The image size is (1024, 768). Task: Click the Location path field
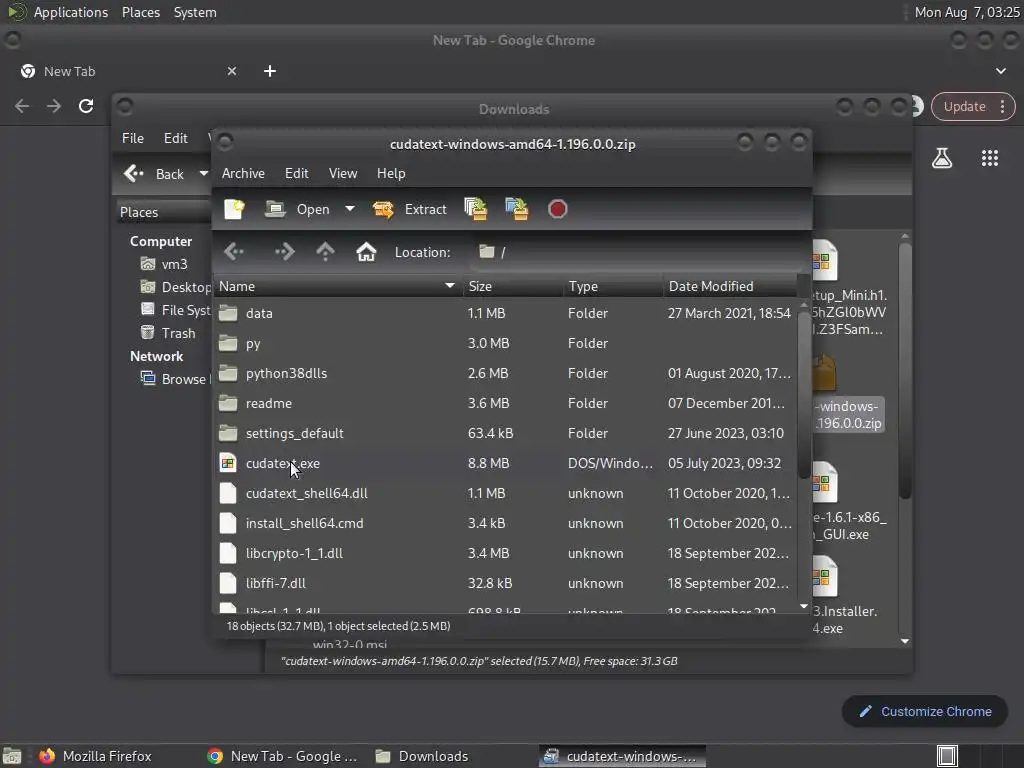tap(637, 252)
